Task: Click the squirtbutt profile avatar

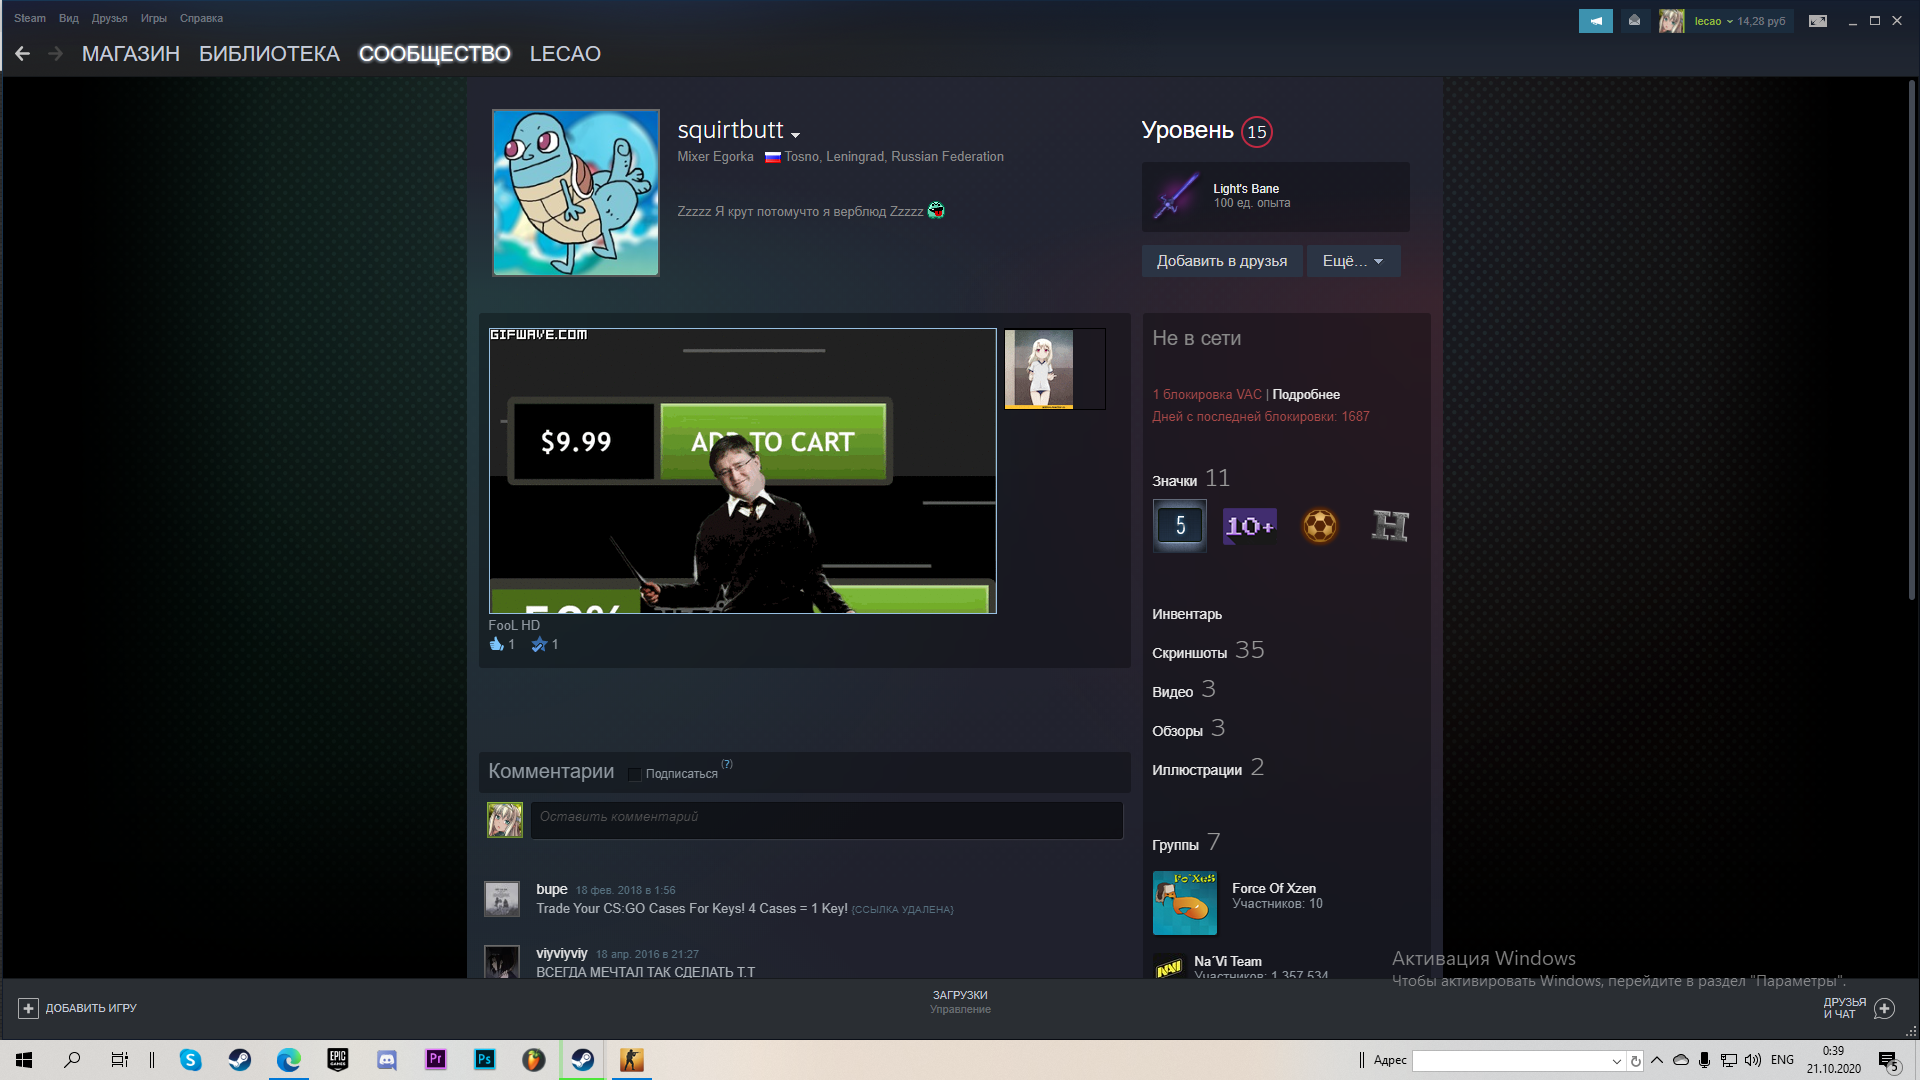Action: coord(575,193)
